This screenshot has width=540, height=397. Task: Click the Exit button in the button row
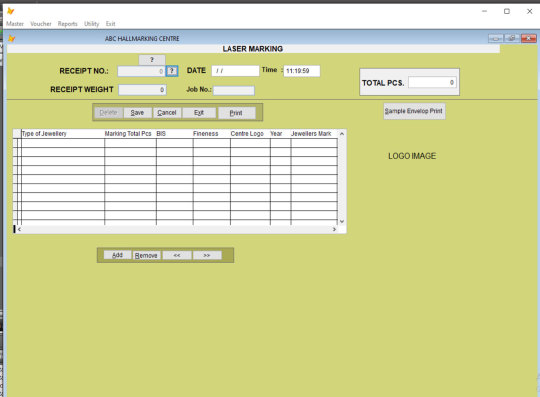(199, 113)
